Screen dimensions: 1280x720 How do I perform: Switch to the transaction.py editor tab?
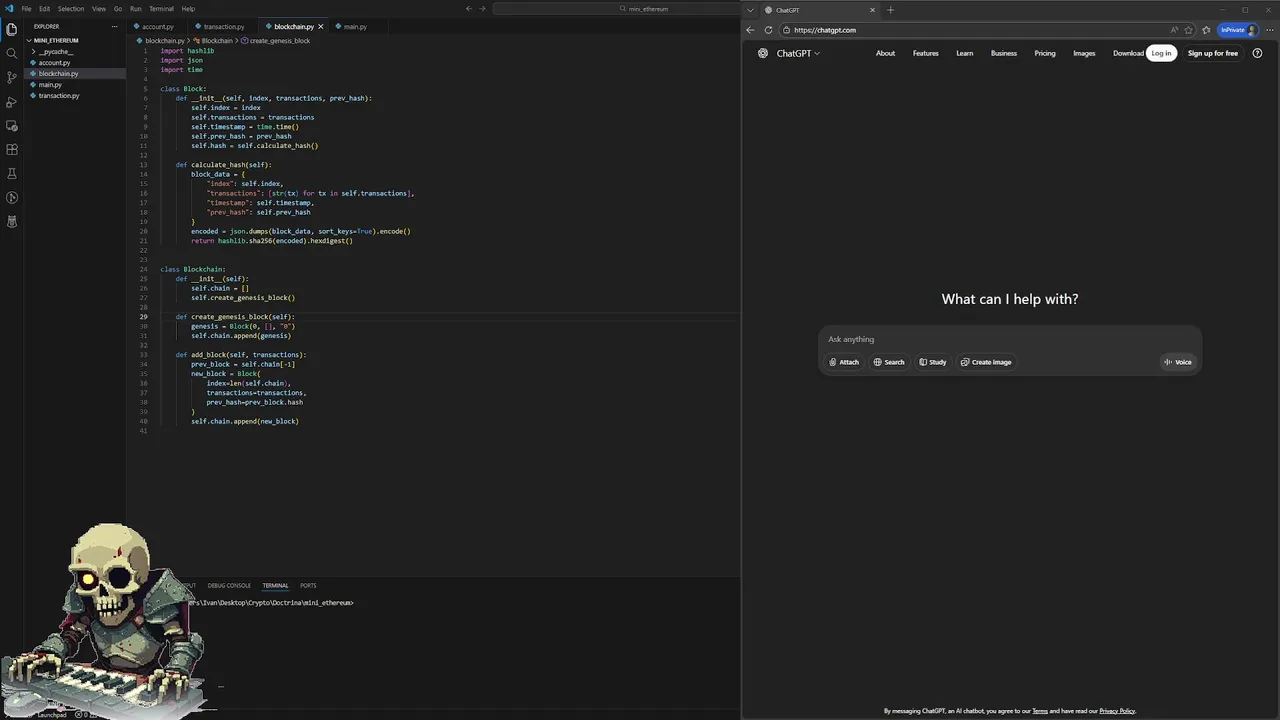point(223,27)
